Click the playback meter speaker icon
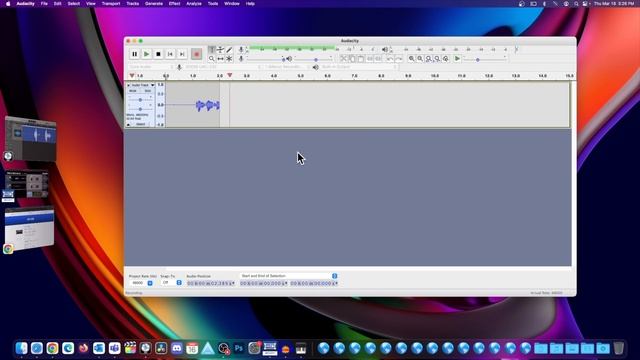This screenshot has height=360, width=640. coord(384,49)
